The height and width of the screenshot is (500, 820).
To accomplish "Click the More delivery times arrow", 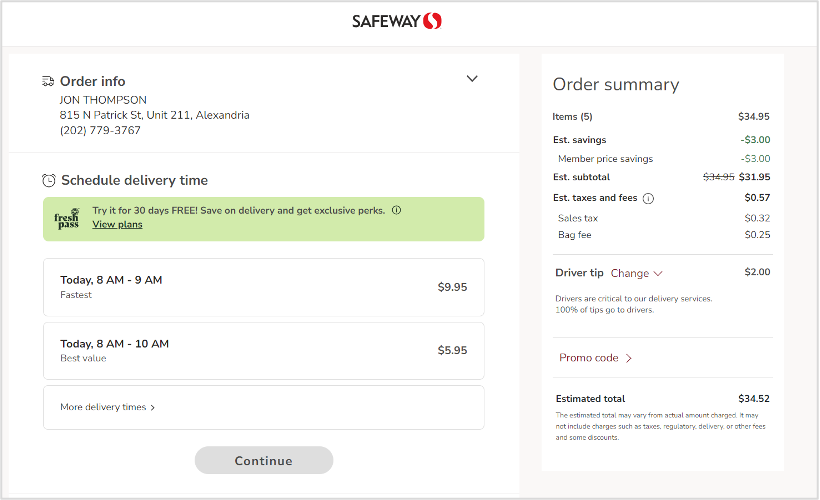I will click(x=152, y=408).
